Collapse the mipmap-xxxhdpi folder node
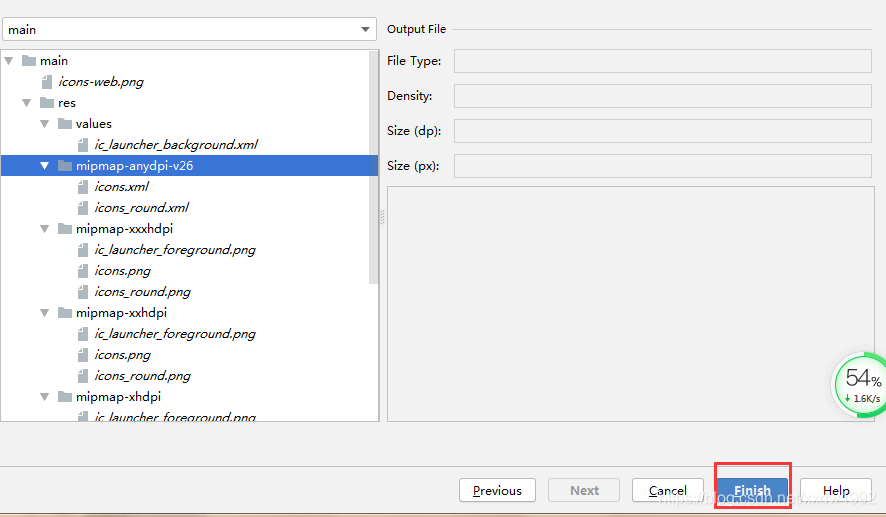The width and height of the screenshot is (886, 517). (x=45, y=229)
